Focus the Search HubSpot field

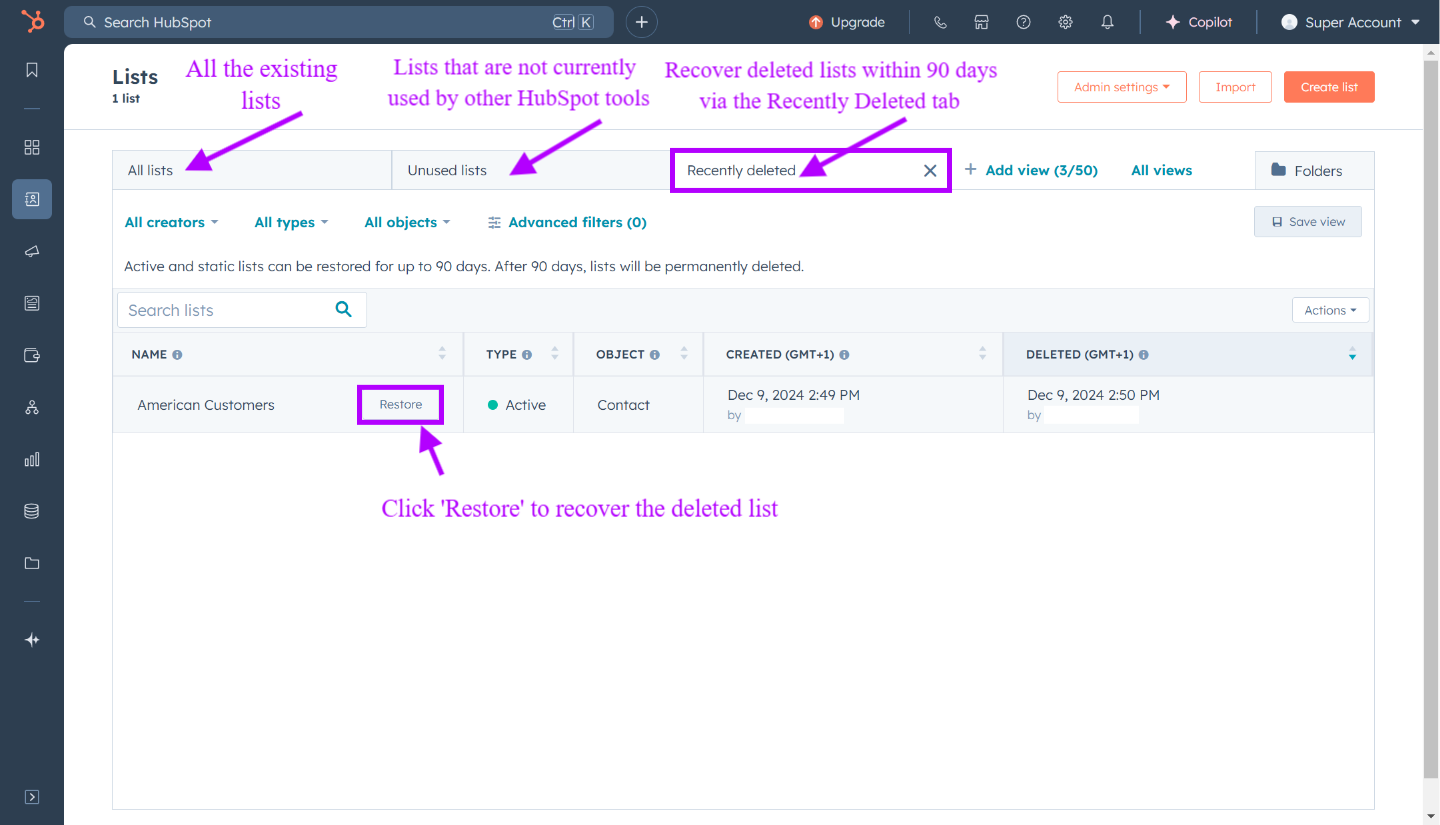[x=339, y=22]
